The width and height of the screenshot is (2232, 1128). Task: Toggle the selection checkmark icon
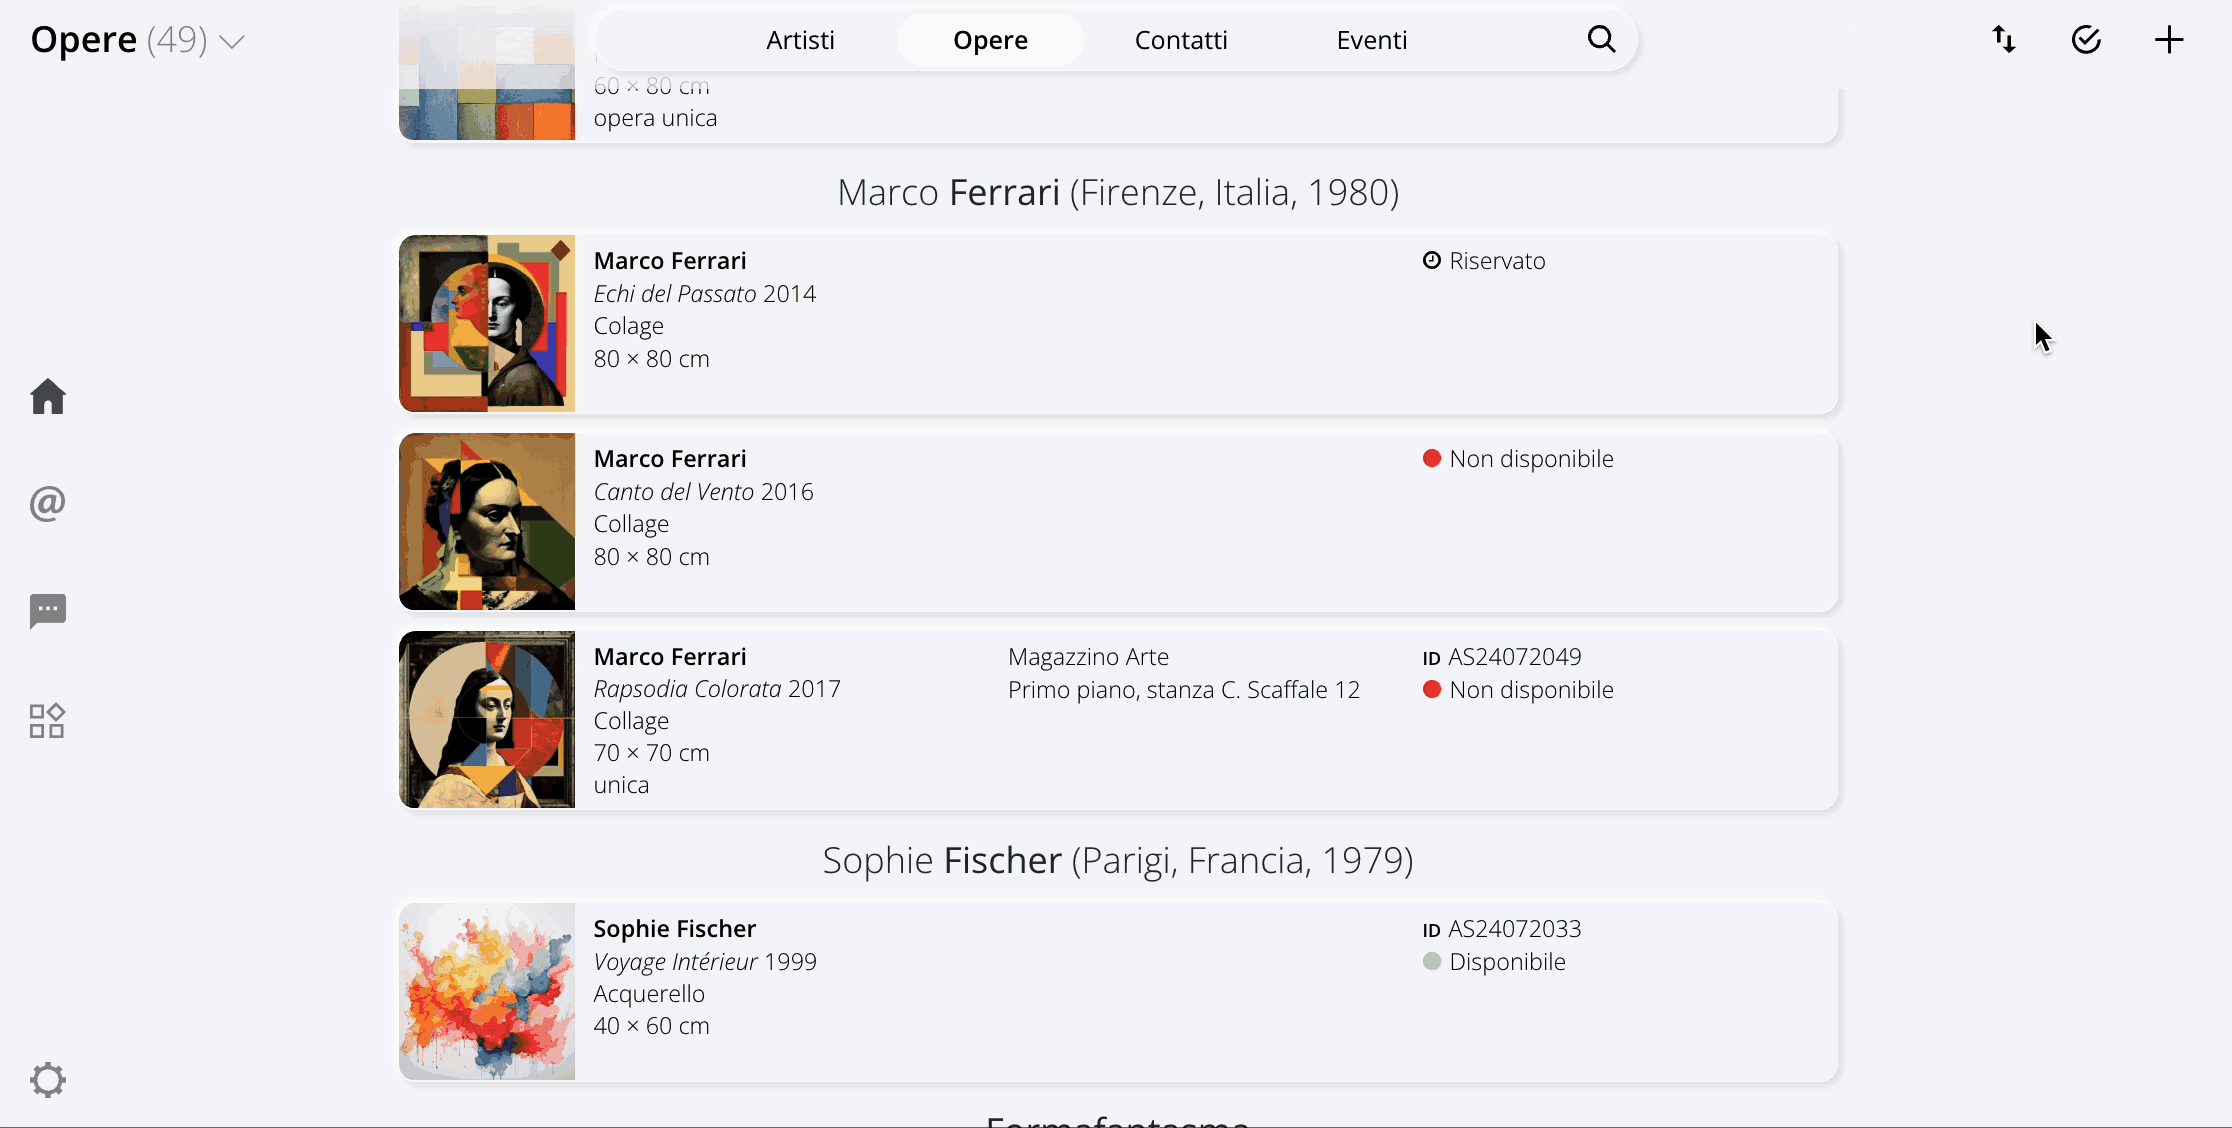2086,40
